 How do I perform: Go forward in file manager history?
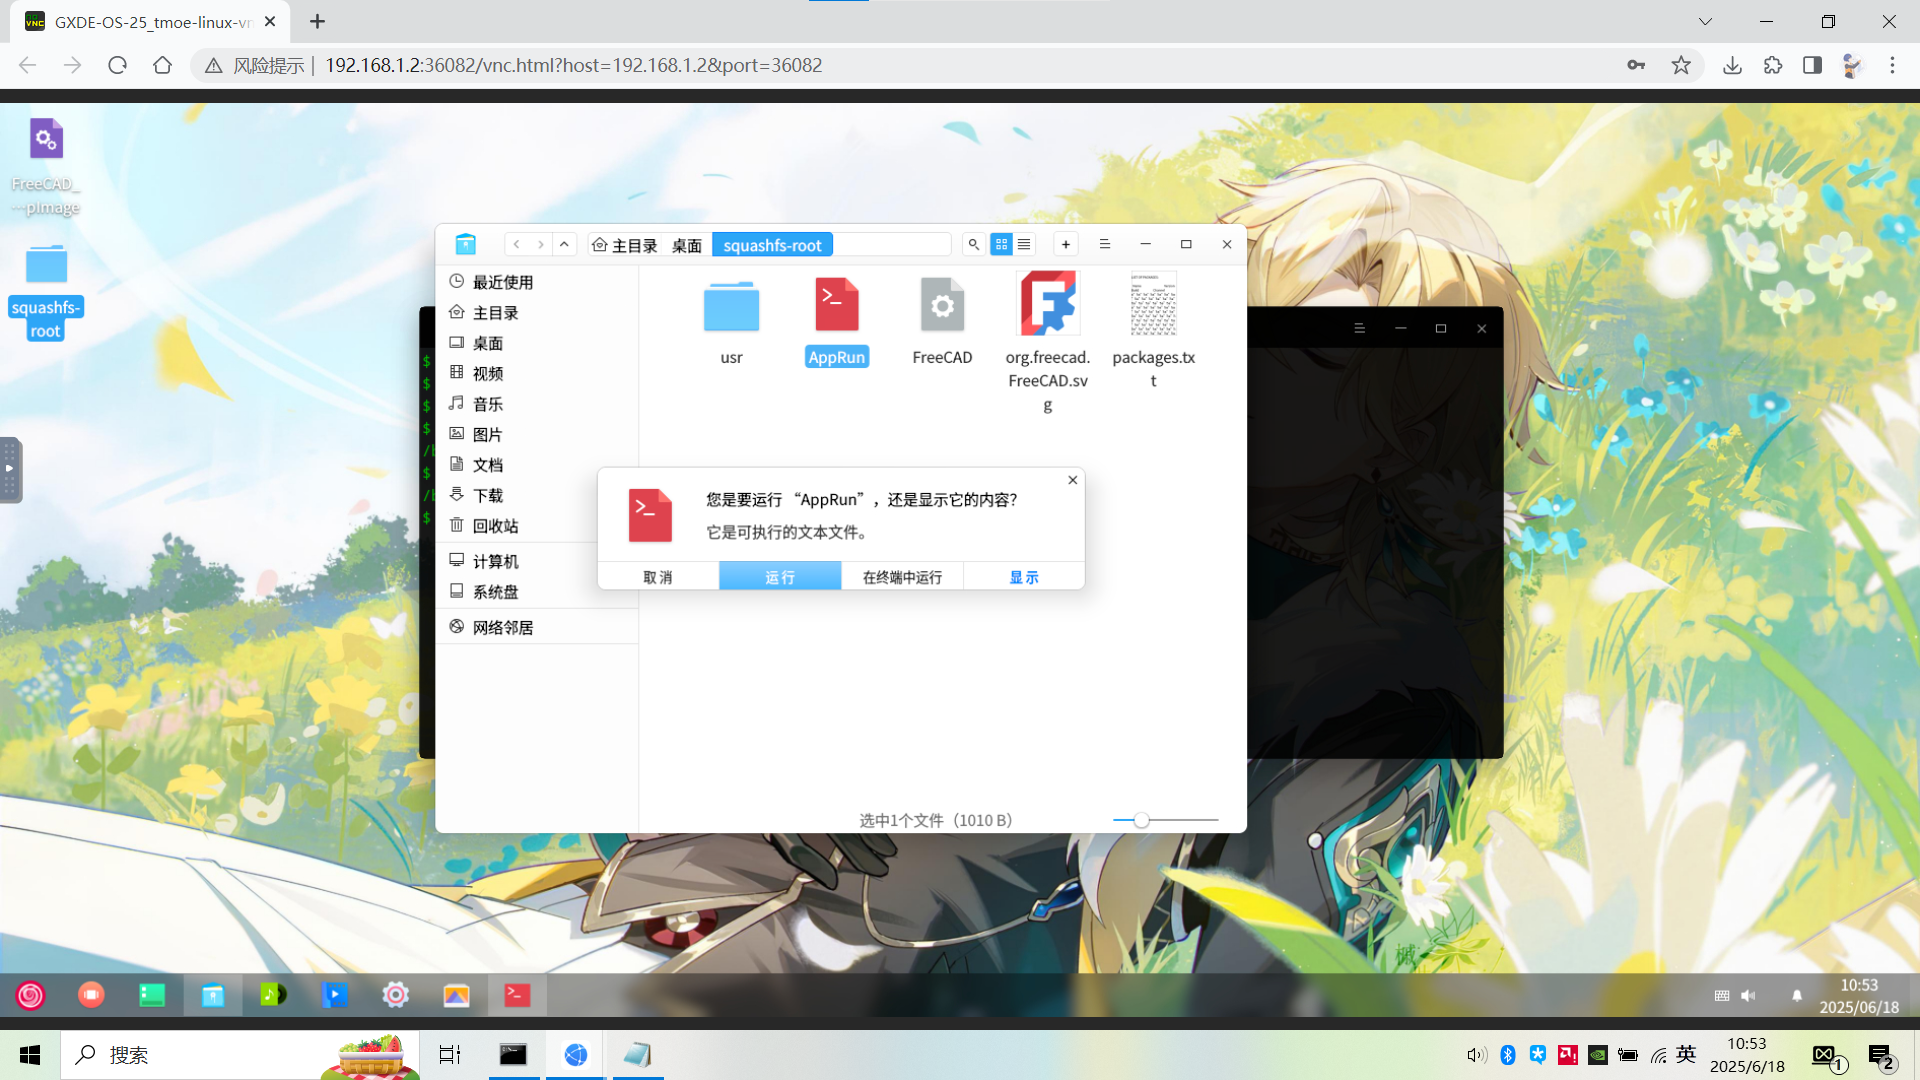click(x=540, y=244)
